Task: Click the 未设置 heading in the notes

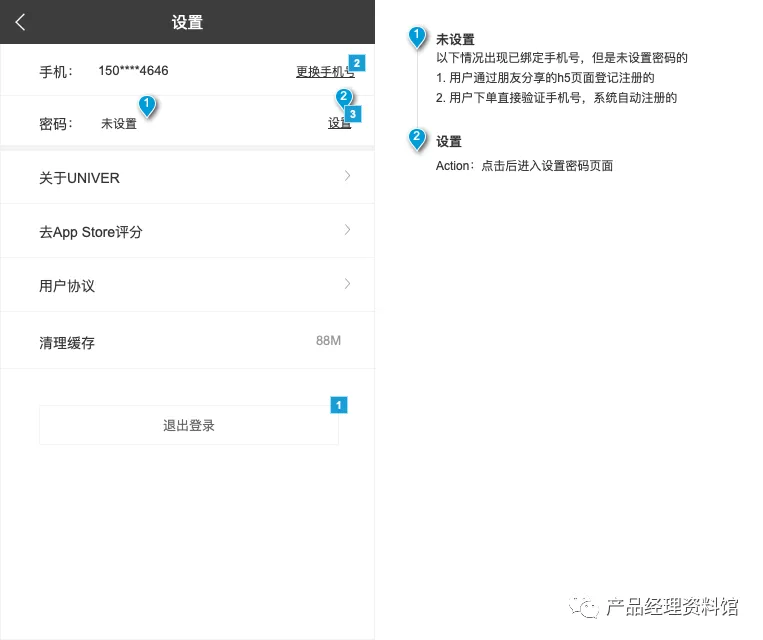Action: coord(455,39)
